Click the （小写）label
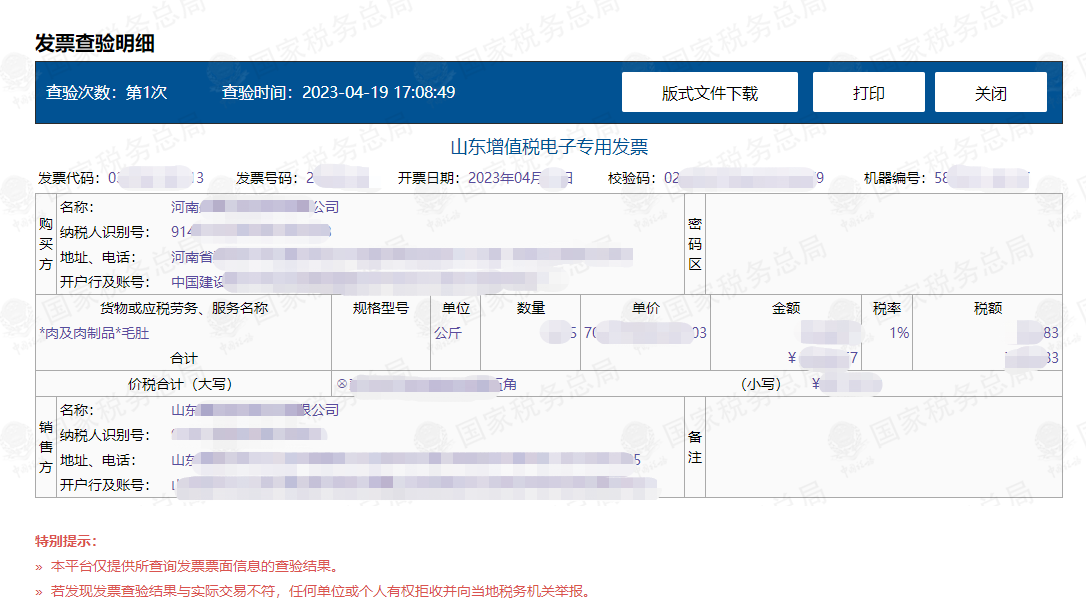Viewport: 1086px width, 611px height. point(761,384)
